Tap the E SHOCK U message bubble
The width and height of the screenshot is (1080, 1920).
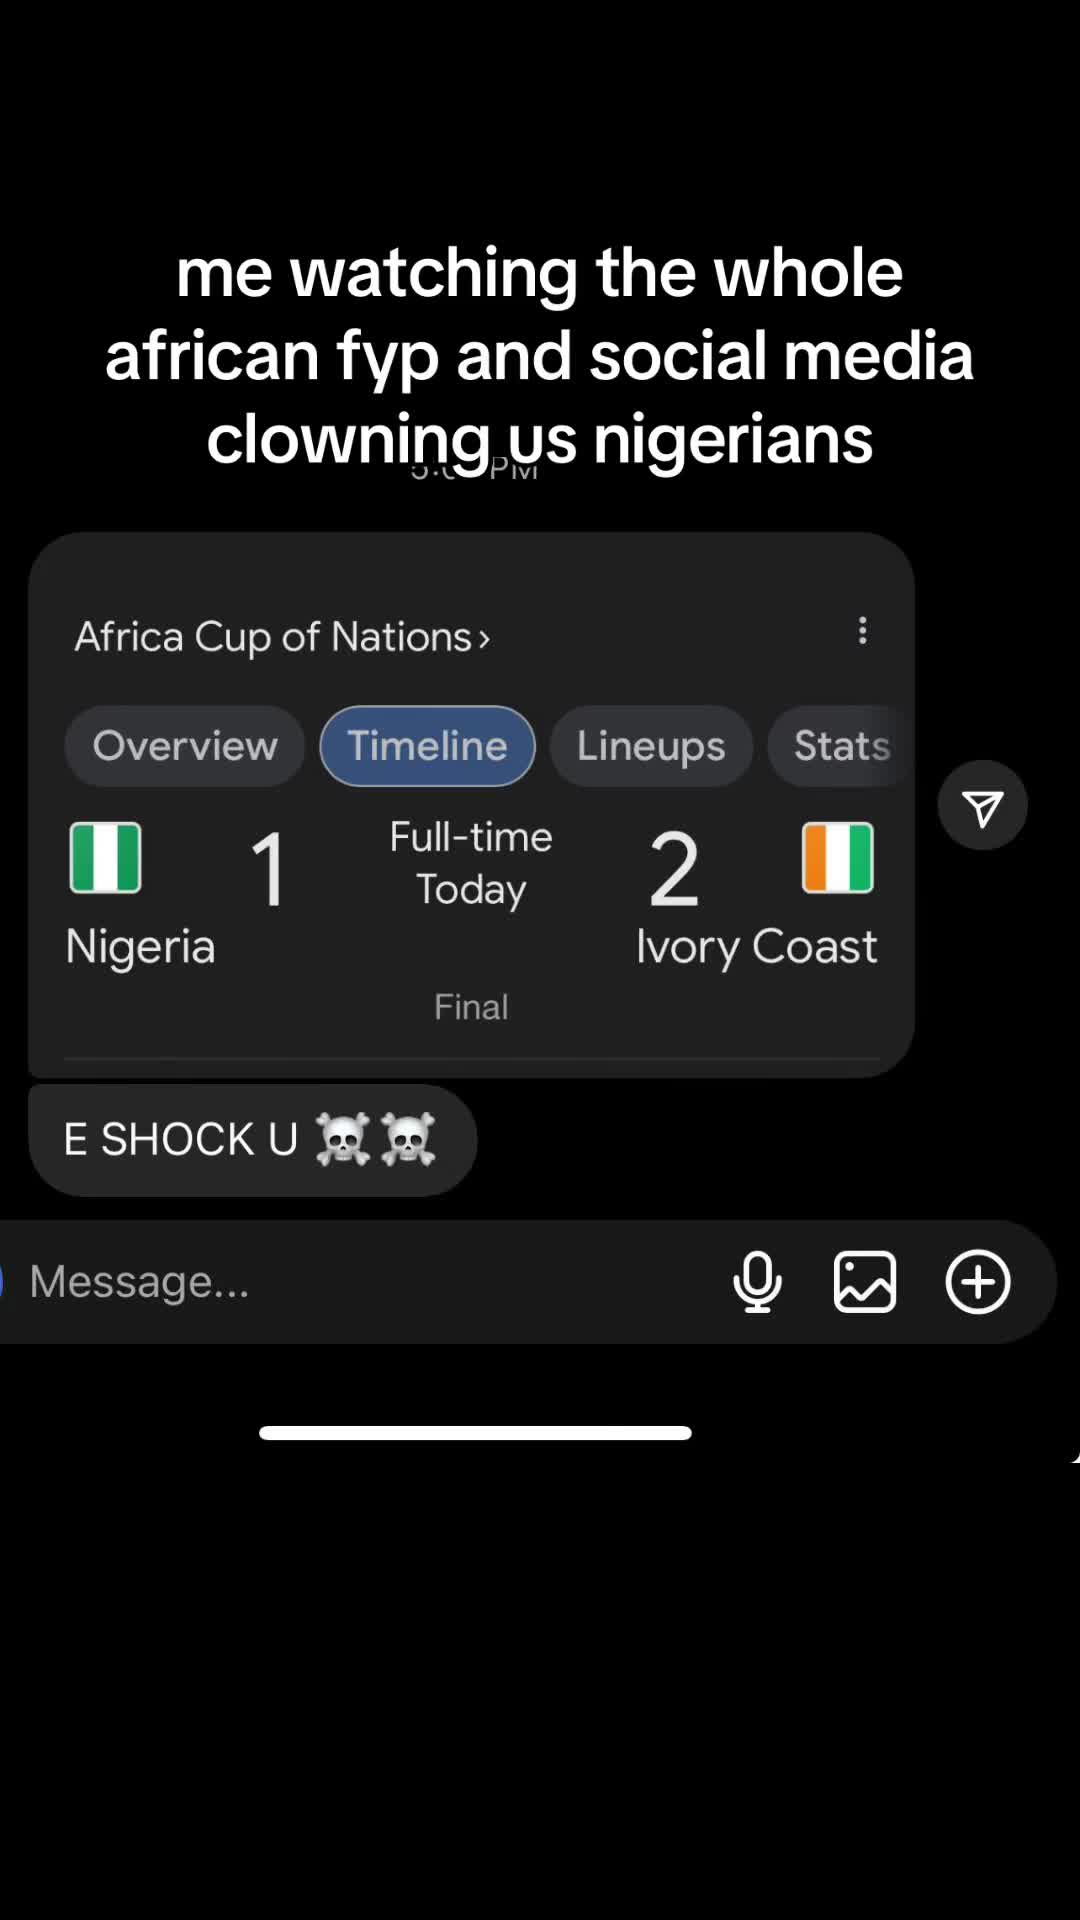point(253,1140)
